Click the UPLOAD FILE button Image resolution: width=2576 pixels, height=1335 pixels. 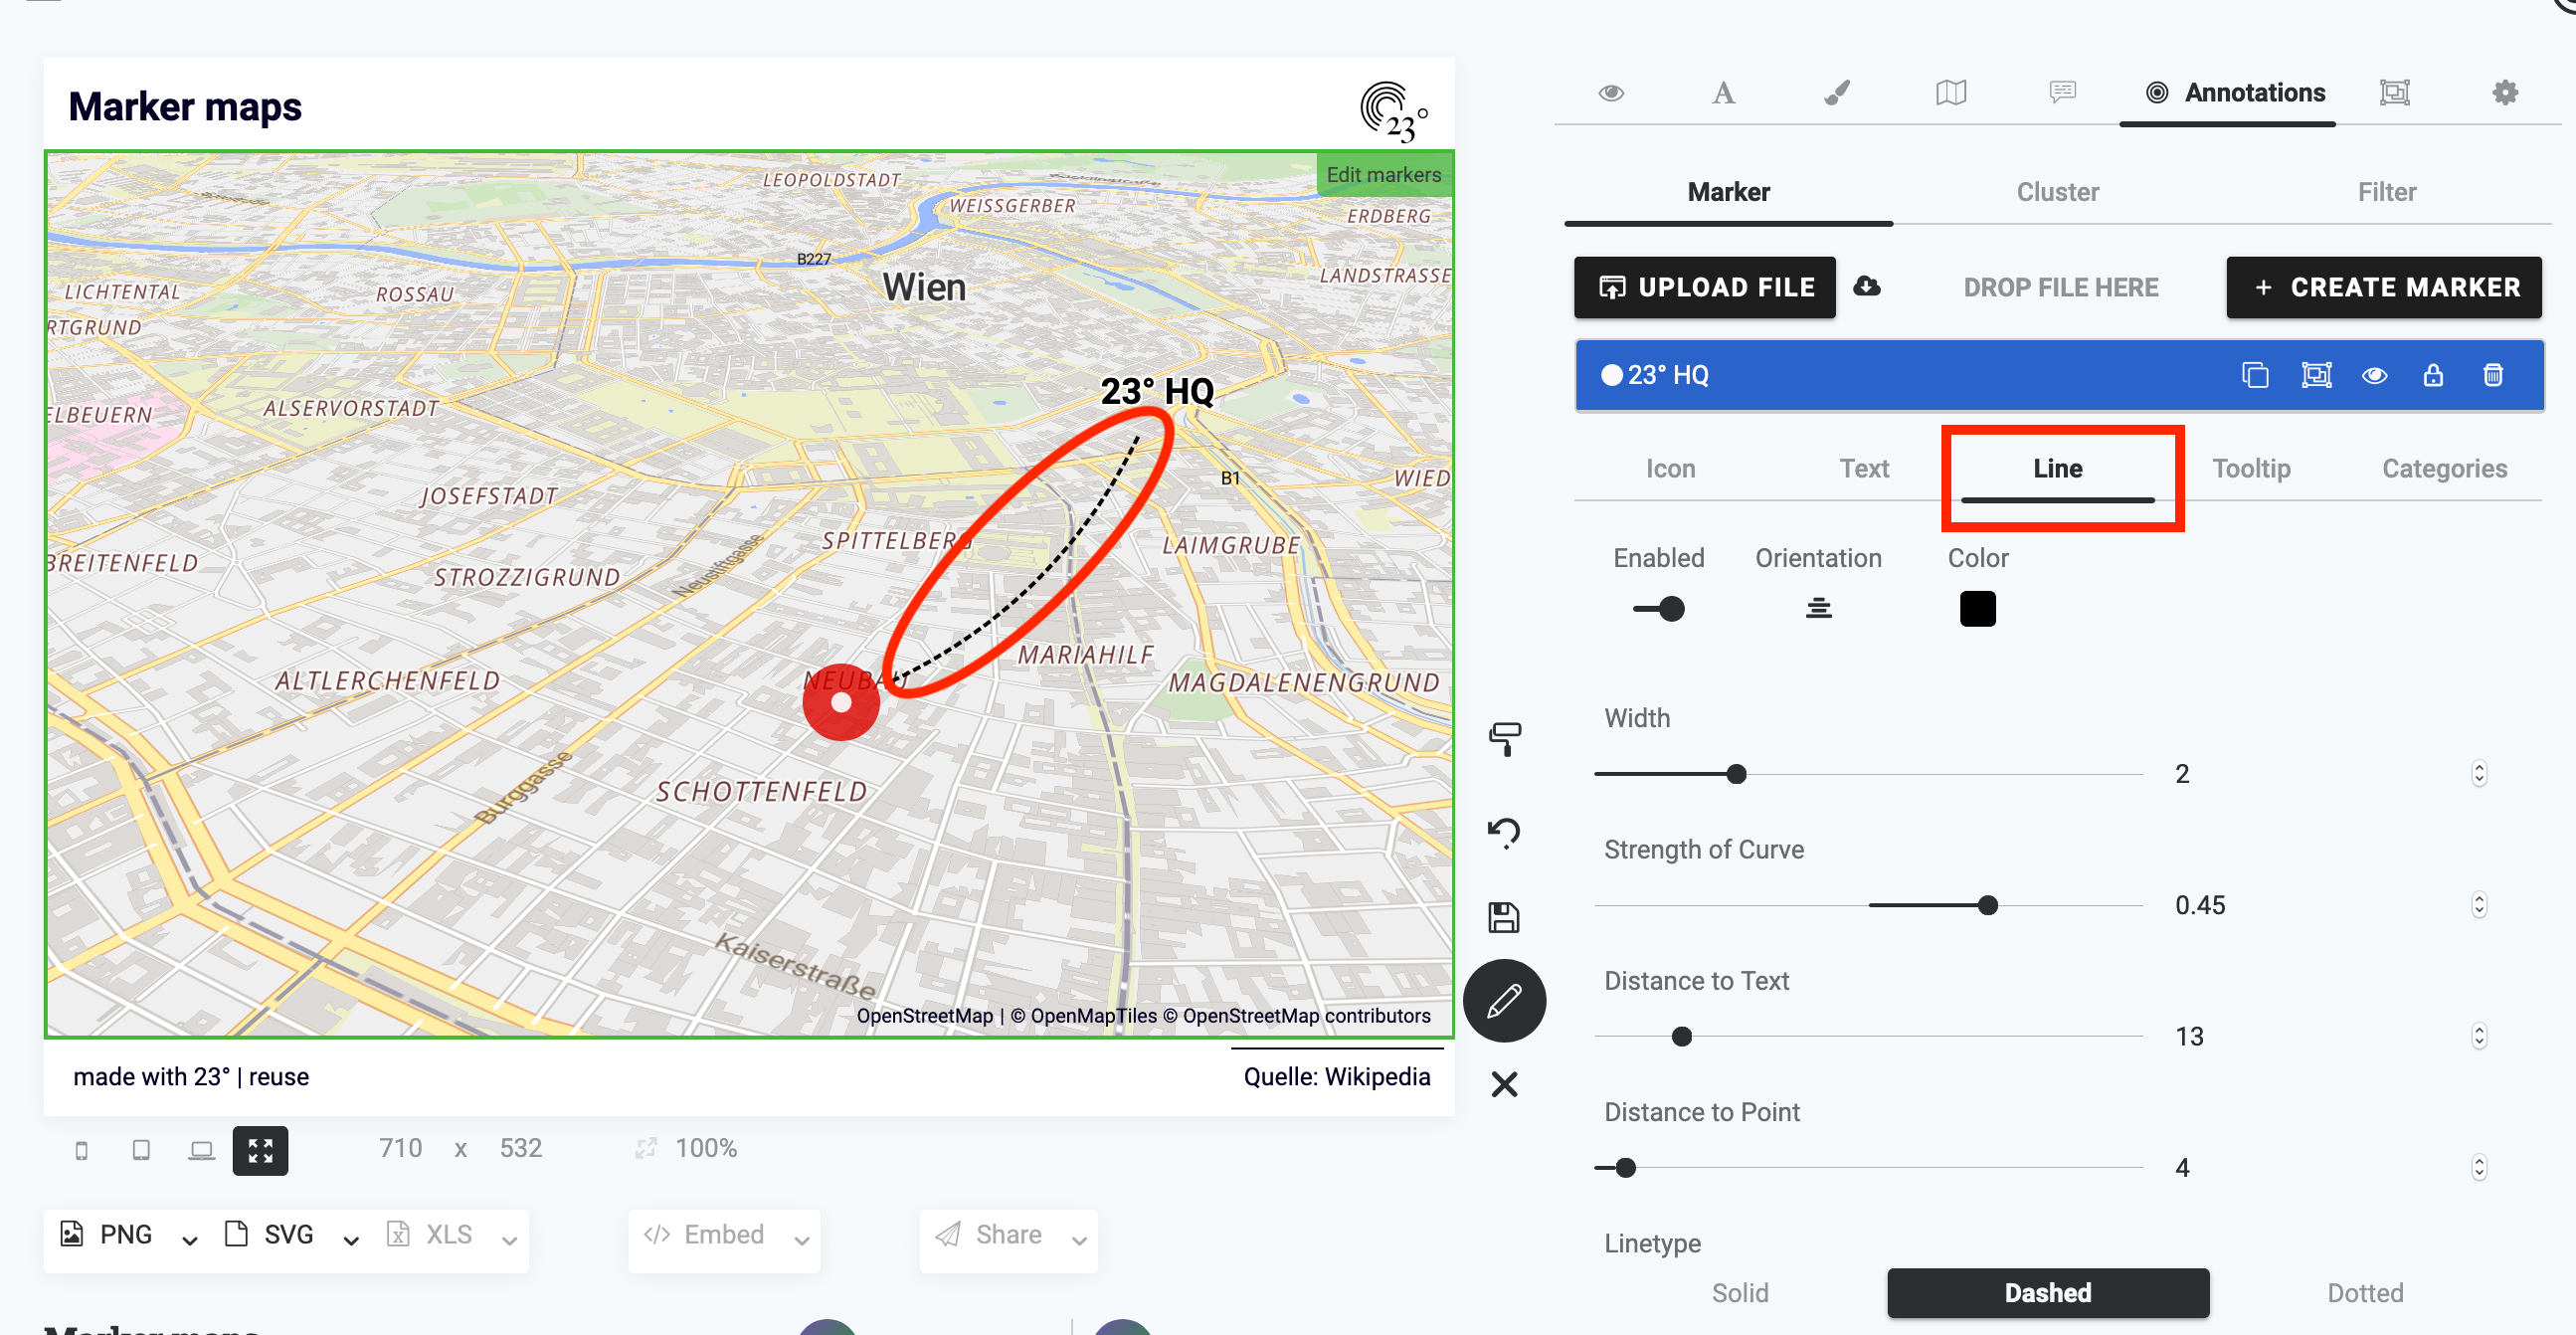pyautogui.click(x=1705, y=287)
